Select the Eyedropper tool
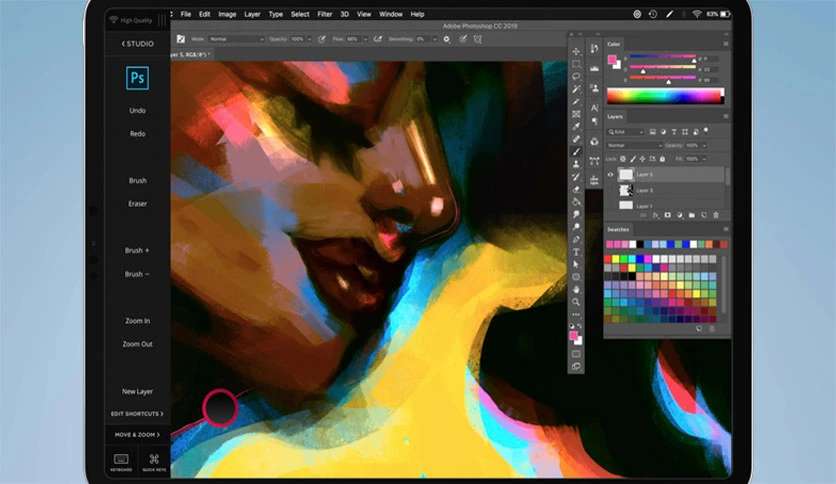This screenshot has width=836, height=484. (x=576, y=126)
